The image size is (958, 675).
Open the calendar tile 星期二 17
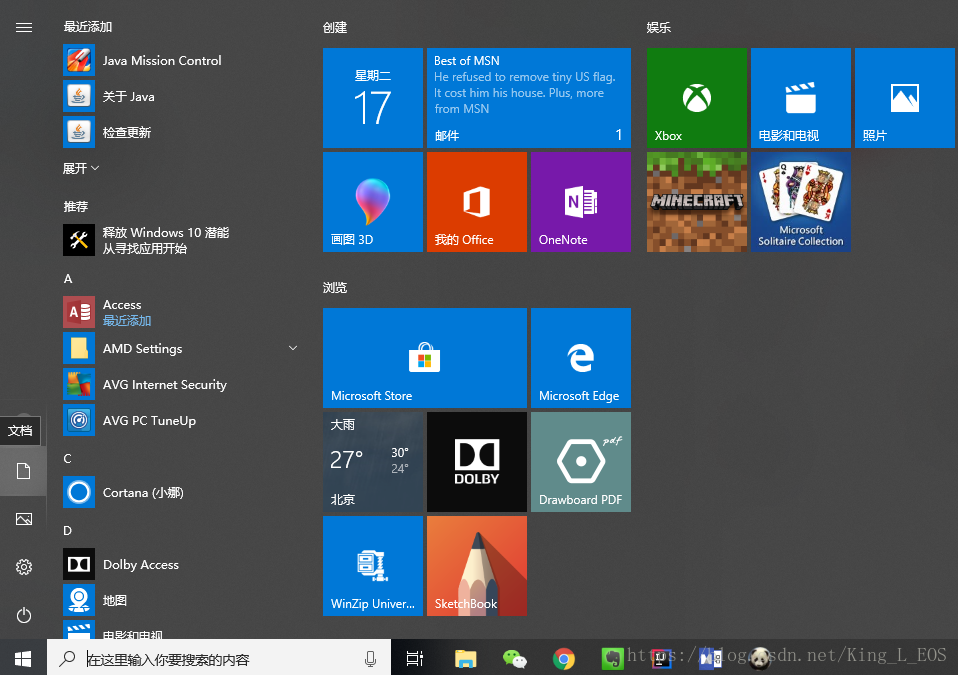pos(373,98)
